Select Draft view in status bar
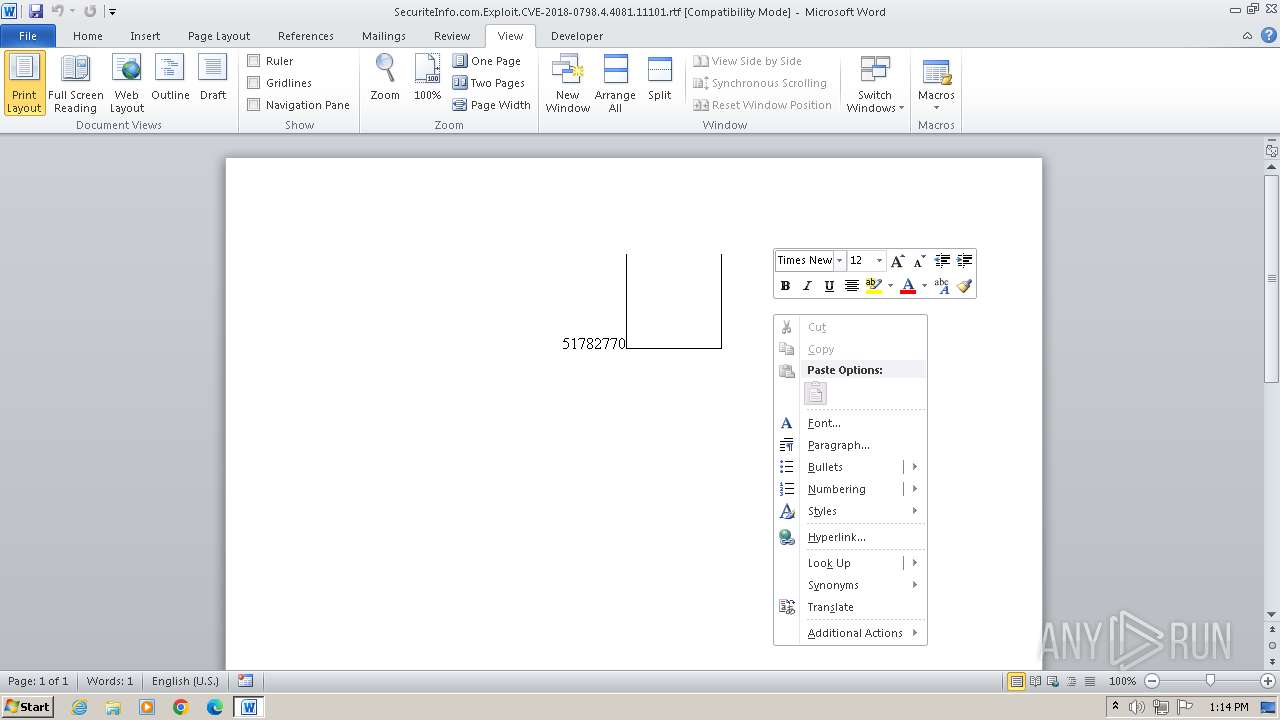 tap(1089, 681)
